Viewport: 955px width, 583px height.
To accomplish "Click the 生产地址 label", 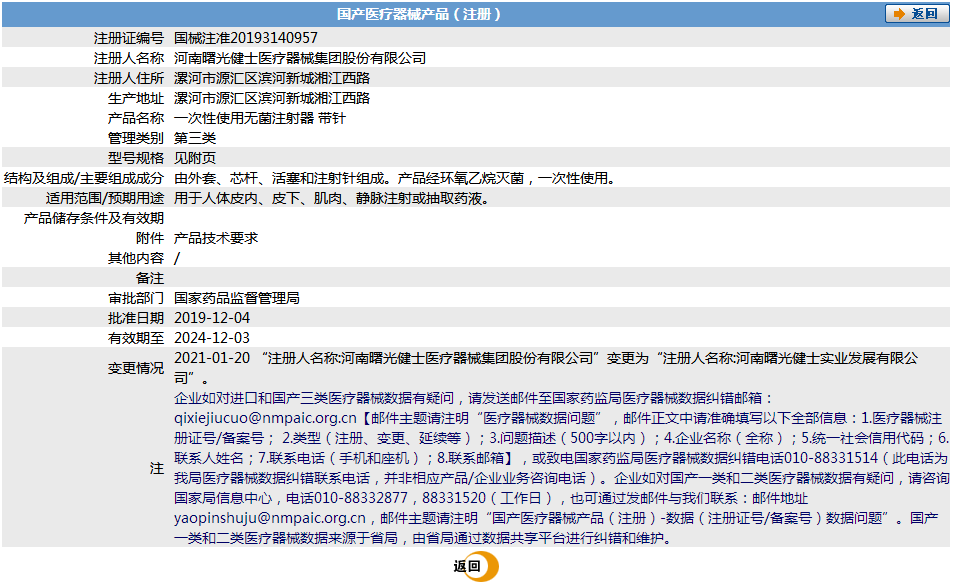I will pos(136,98).
